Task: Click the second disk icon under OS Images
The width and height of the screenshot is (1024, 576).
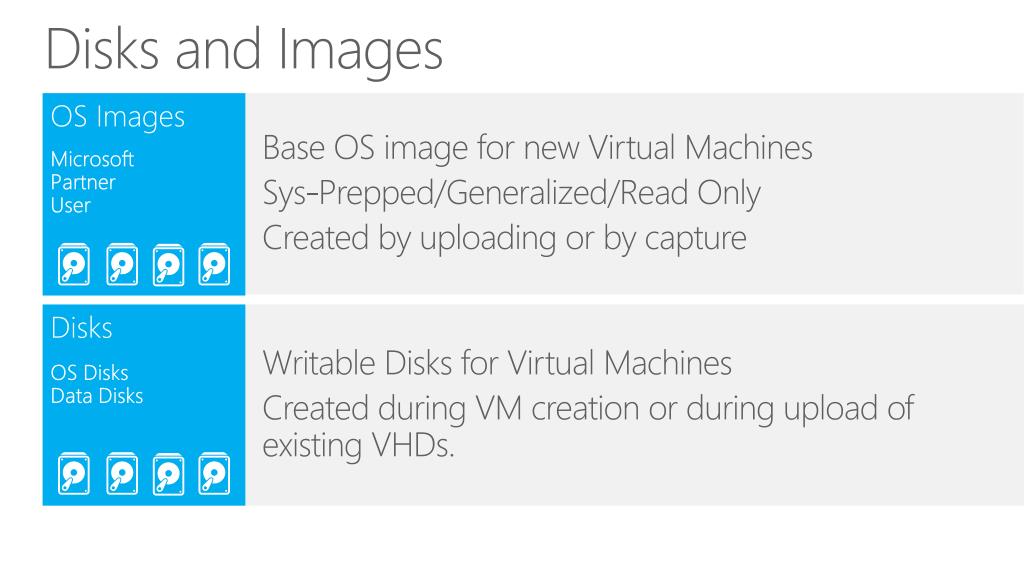Action: click(x=122, y=264)
